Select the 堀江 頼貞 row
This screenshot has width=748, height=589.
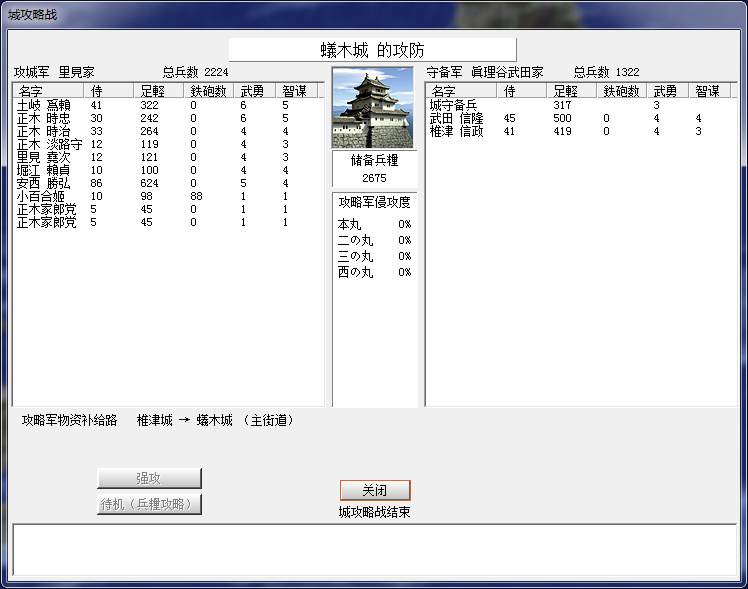[x=167, y=170]
